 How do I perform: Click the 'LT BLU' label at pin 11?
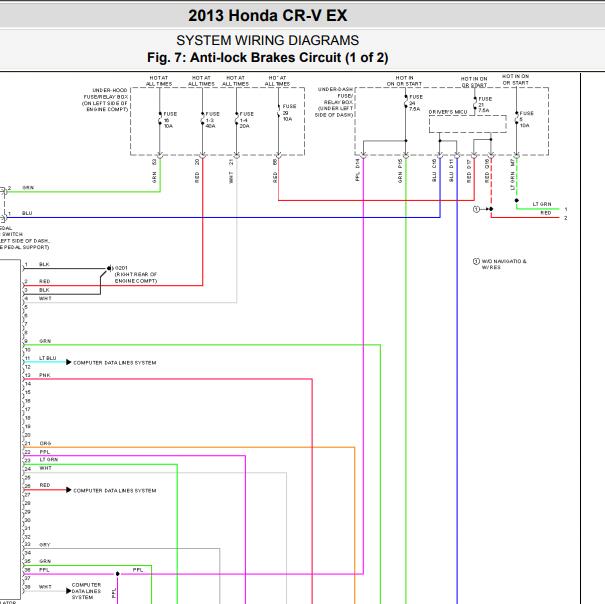coord(48,359)
